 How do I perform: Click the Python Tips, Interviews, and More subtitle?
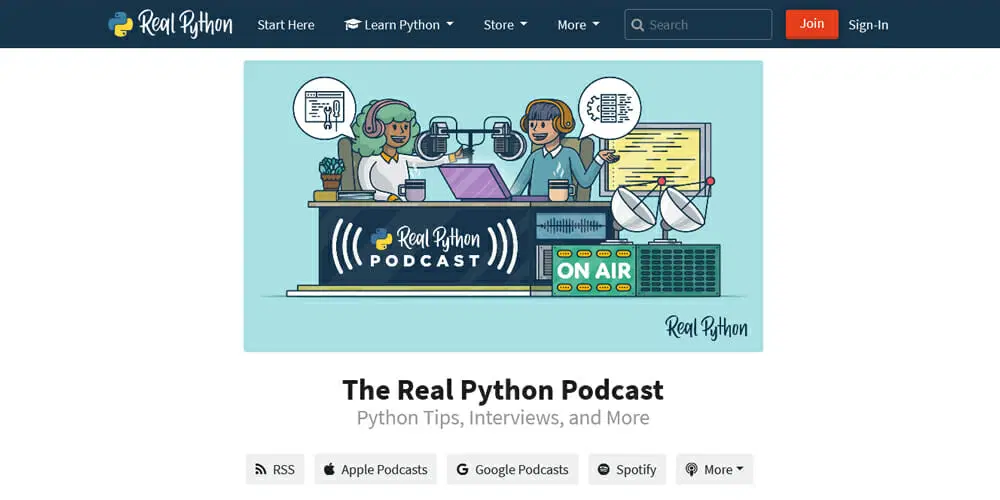(503, 418)
